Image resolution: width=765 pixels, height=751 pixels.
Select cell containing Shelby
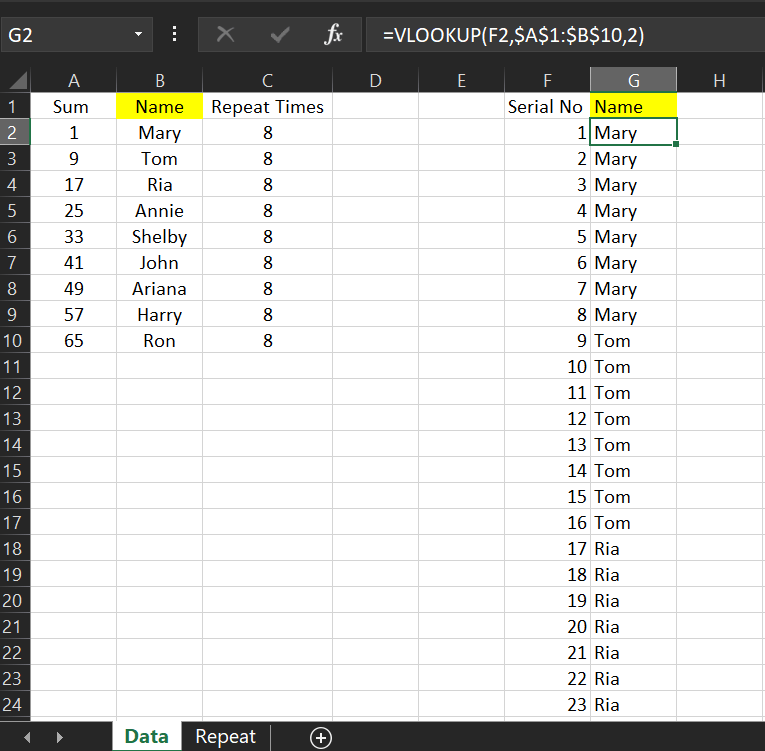pyautogui.click(x=160, y=237)
